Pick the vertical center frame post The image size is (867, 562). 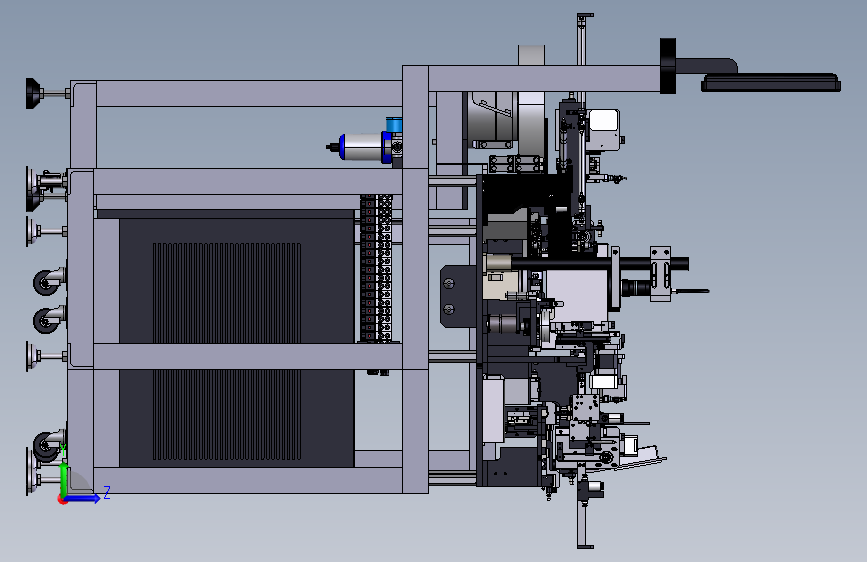point(415,279)
